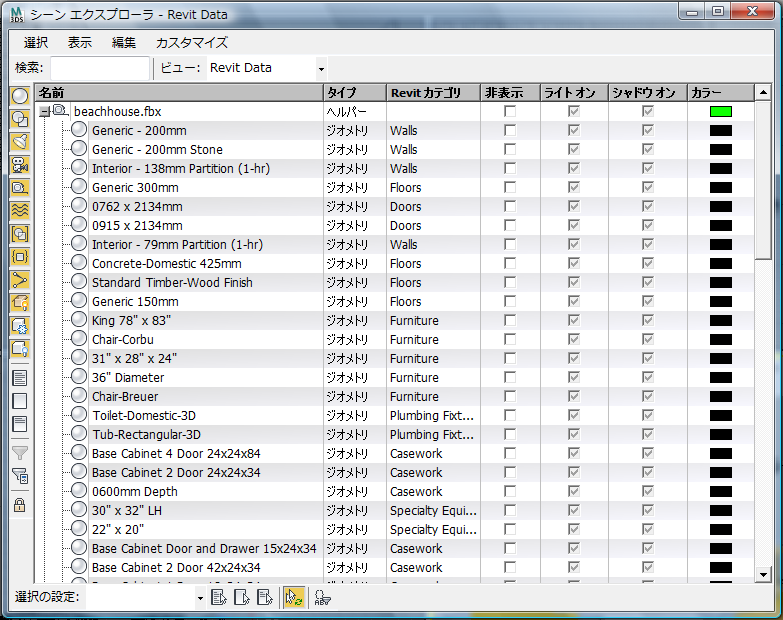Click the Display None filter icon
The width and height of the screenshot is (783, 620).
click(20, 401)
